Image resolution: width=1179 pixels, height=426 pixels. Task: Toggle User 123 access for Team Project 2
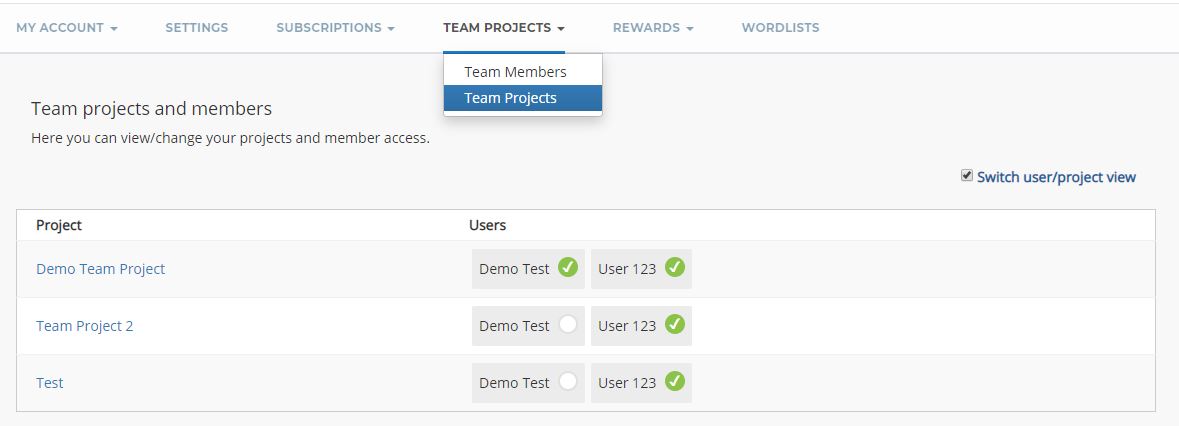675,325
